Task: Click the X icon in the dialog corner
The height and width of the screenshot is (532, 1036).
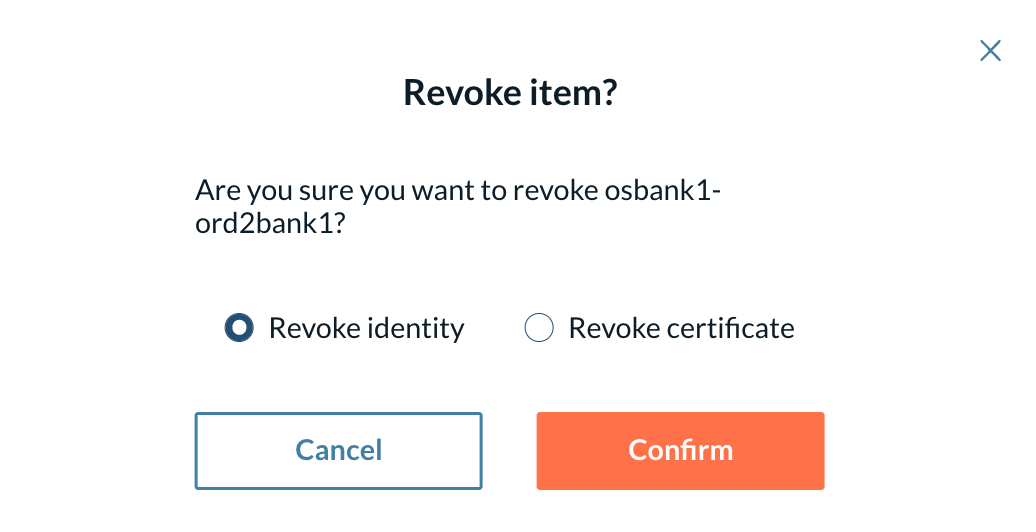Action: coord(990,50)
